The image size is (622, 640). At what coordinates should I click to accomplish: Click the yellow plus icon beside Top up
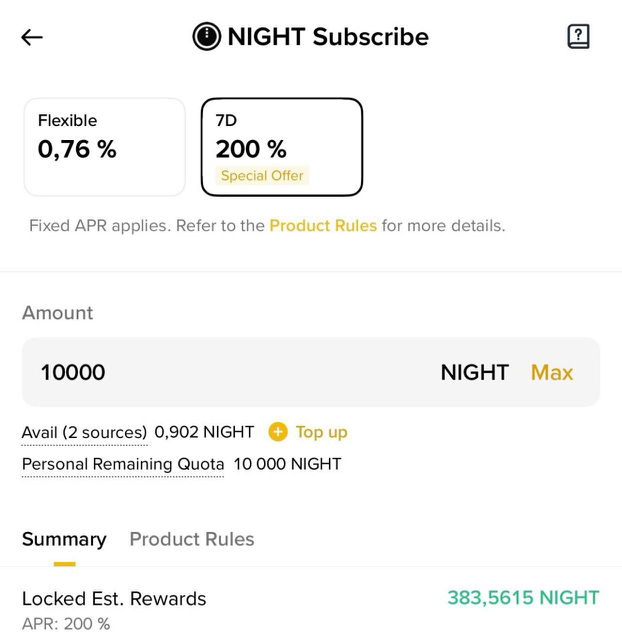point(278,432)
